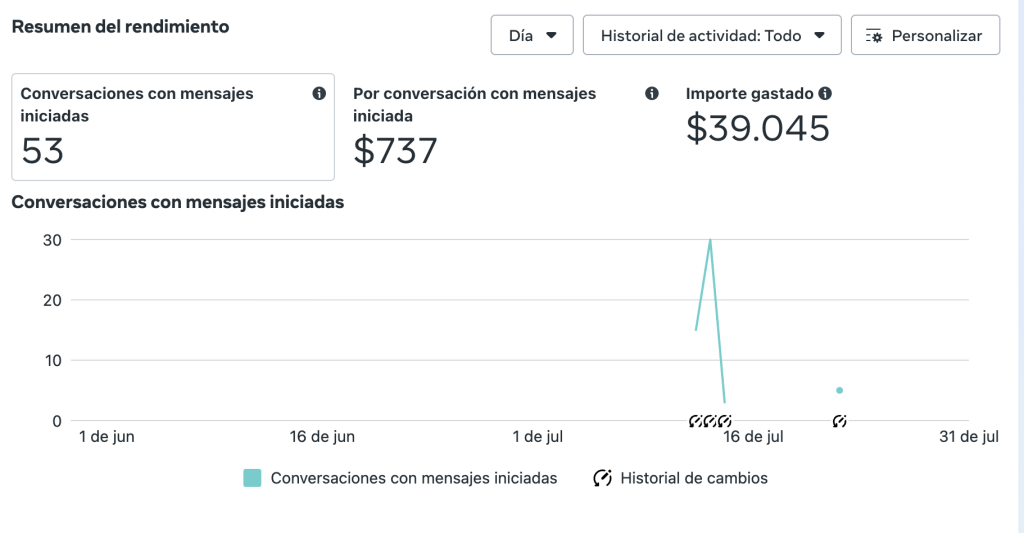Viewport: 1024px width, 533px height.
Task: Click the 16 de jul date axis label
Action: click(751, 437)
